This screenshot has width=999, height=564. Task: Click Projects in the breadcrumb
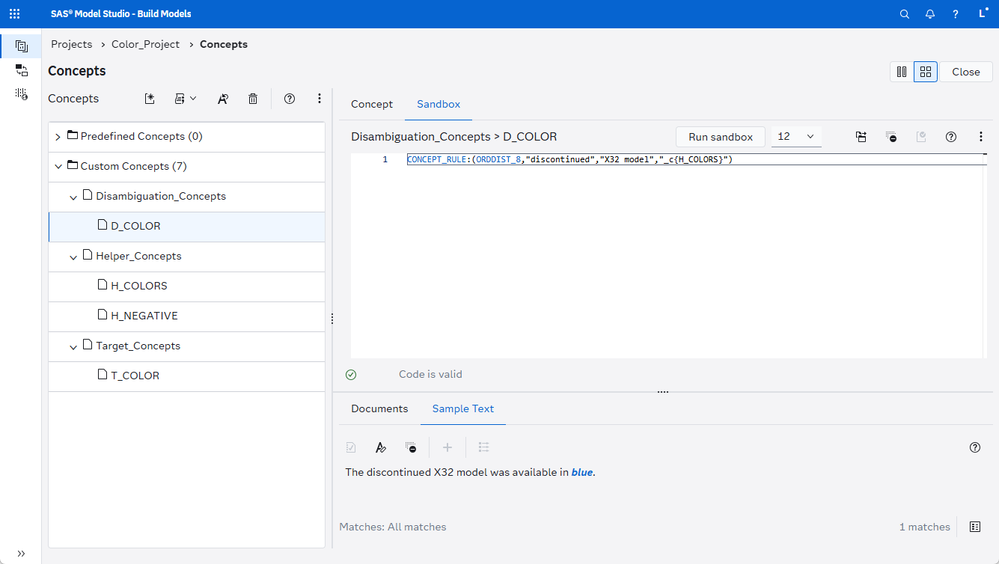[x=71, y=44]
